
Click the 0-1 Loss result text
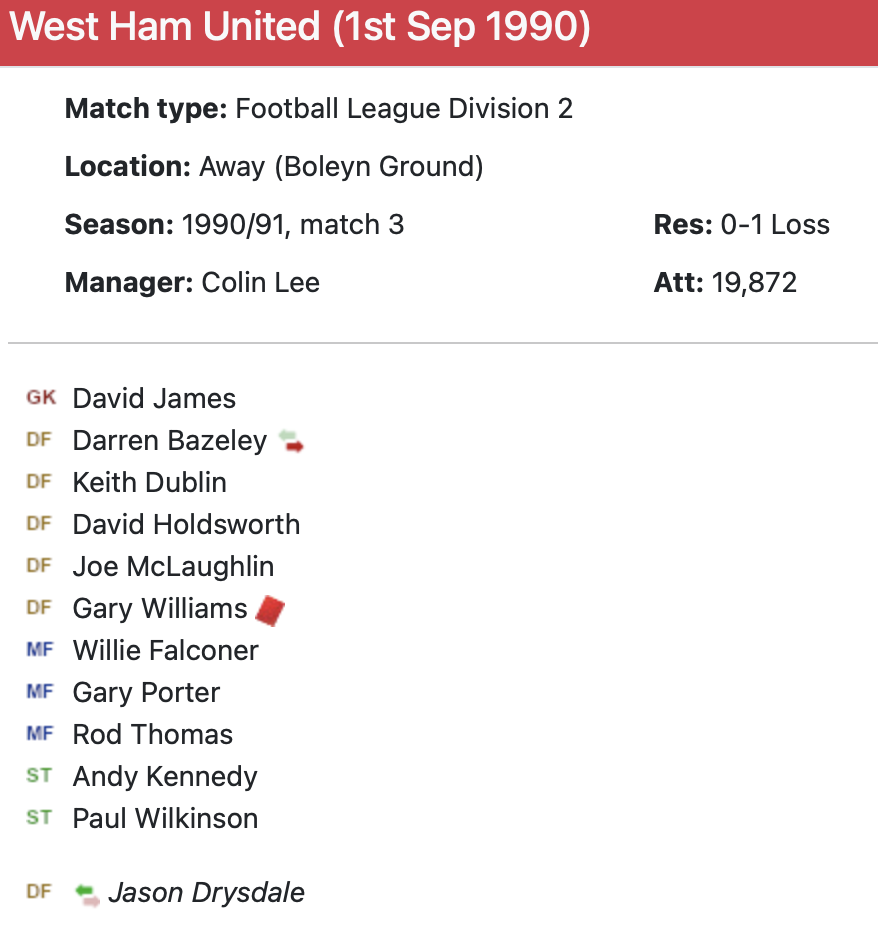(x=775, y=224)
